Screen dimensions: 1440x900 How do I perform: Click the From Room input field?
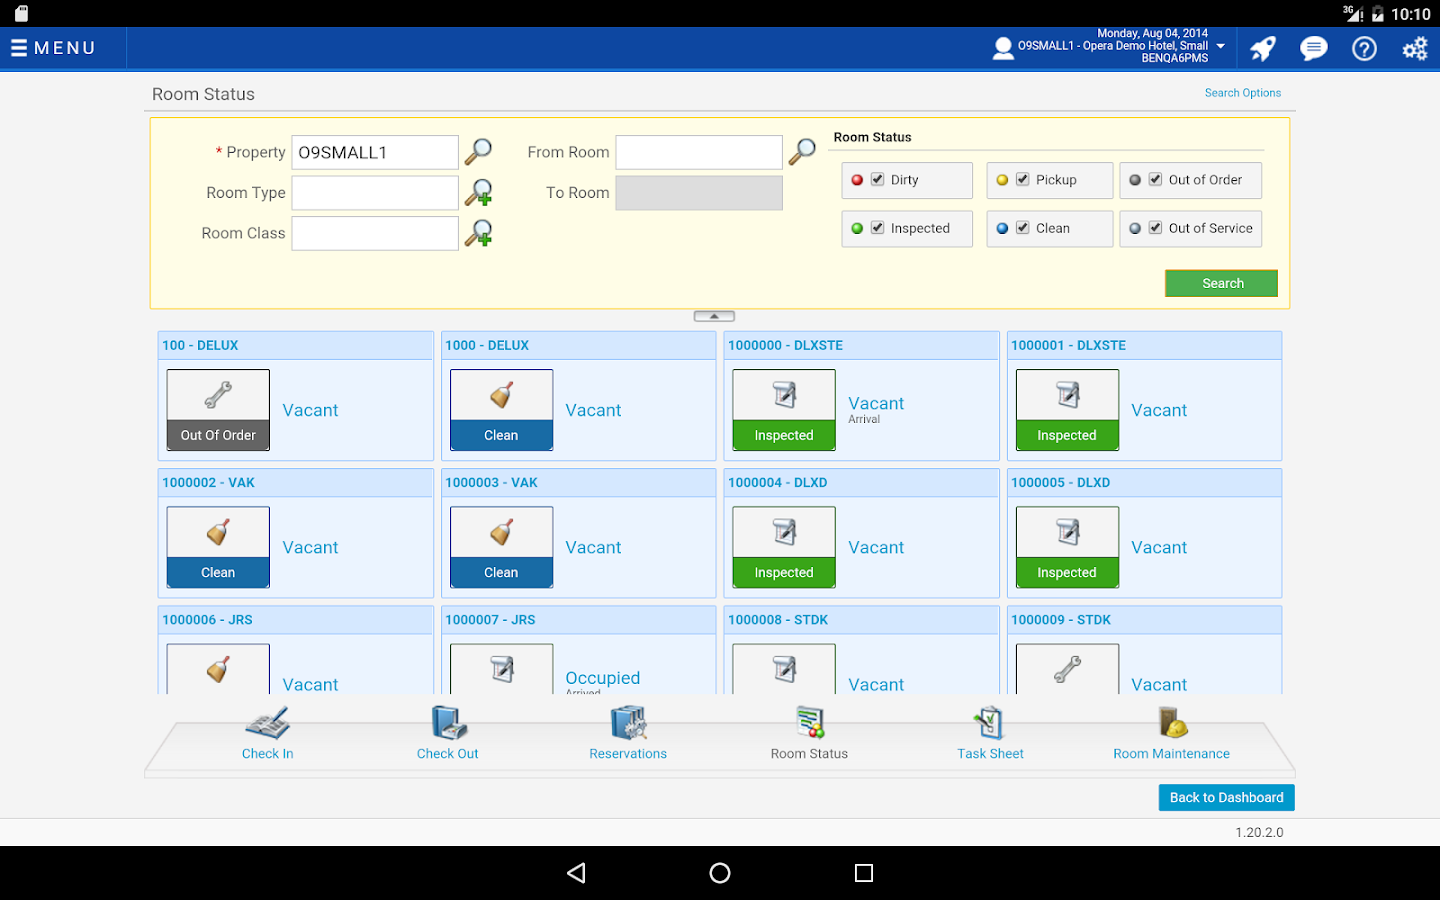(x=699, y=152)
